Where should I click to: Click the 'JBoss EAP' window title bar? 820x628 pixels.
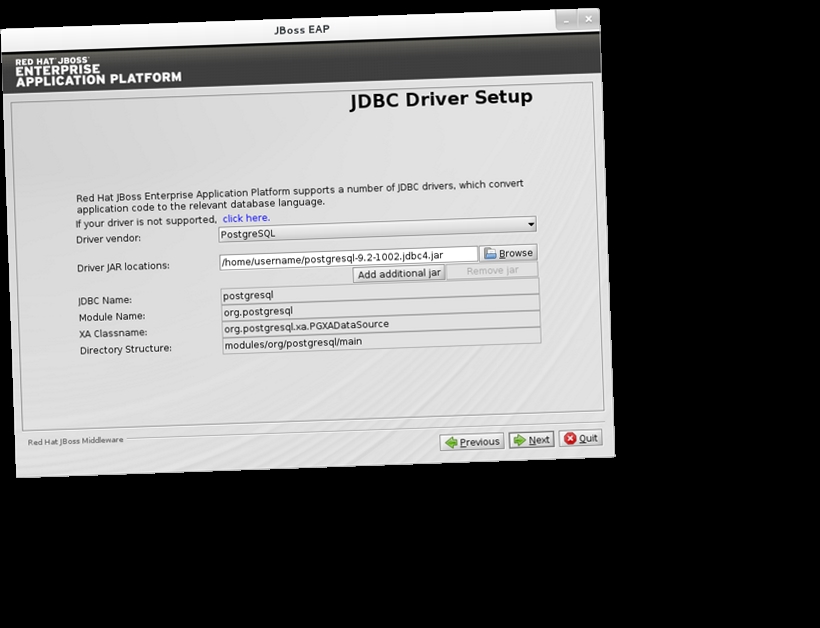click(302, 30)
